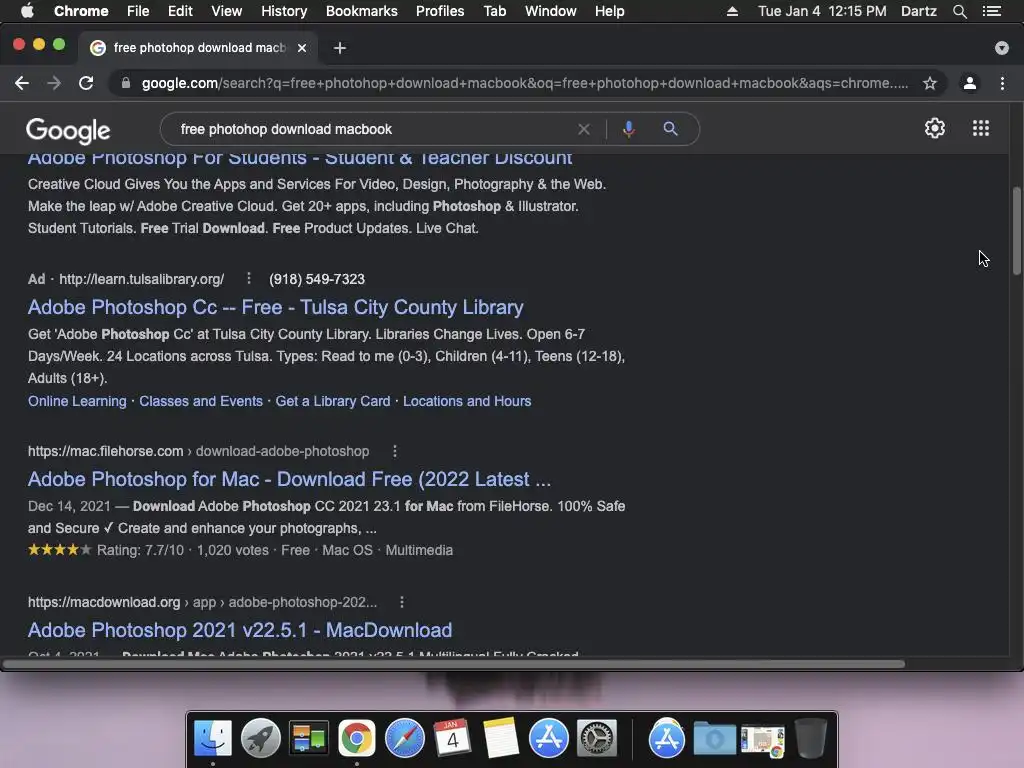Image resolution: width=1024 pixels, height=768 pixels.
Task: Launch Launchpad from the Dock
Action: pyautogui.click(x=261, y=738)
